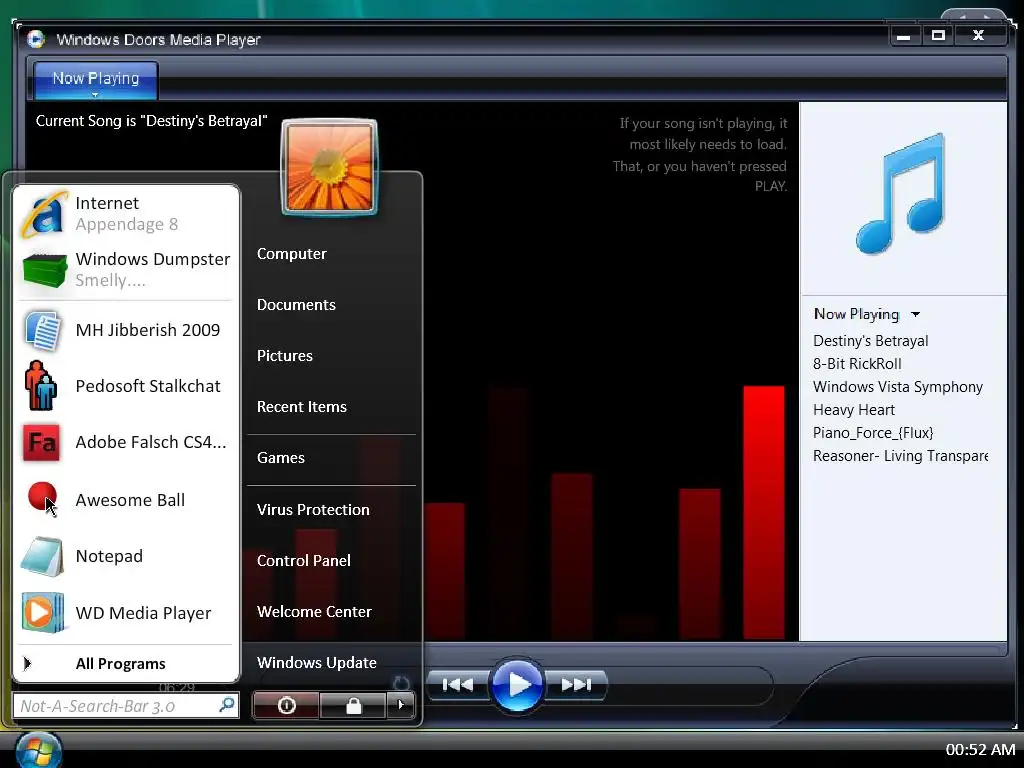Skip to the previous track
This screenshot has height=768, width=1024.
(458, 684)
